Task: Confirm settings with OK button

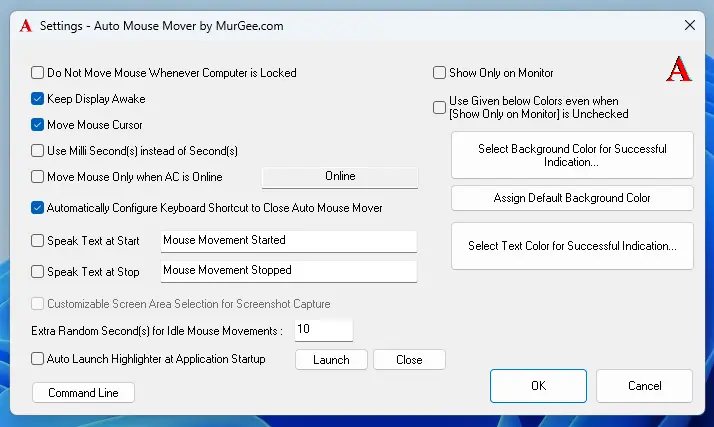Action: 538,386
